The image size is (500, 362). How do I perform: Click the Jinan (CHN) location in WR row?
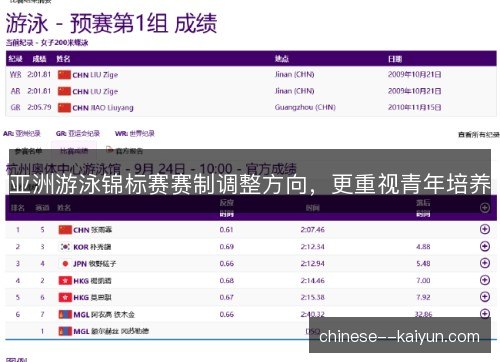(x=294, y=74)
